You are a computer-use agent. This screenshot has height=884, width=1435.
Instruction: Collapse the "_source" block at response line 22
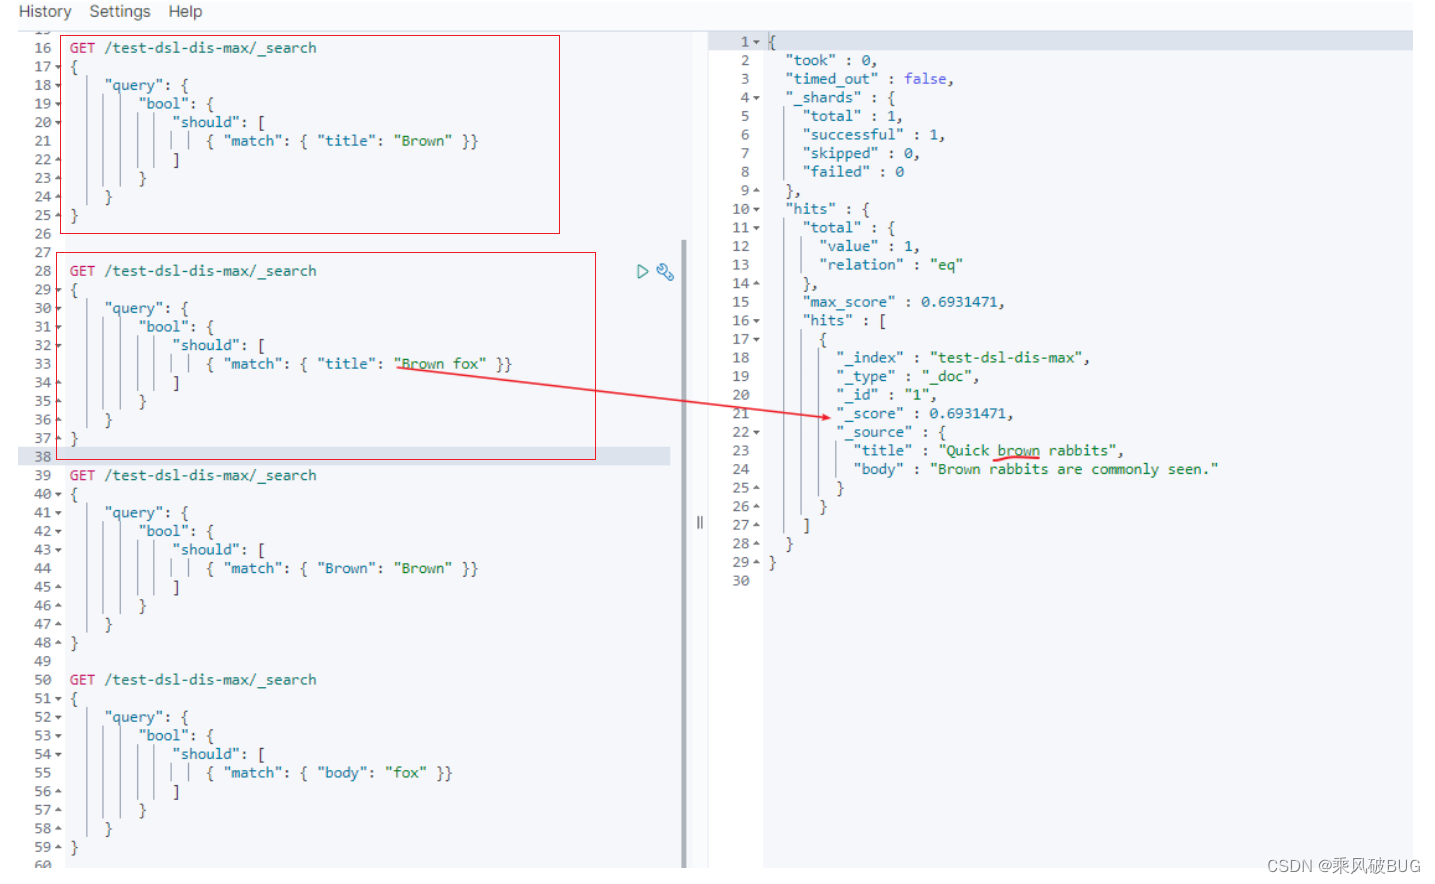pyautogui.click(x=756, y=432)
